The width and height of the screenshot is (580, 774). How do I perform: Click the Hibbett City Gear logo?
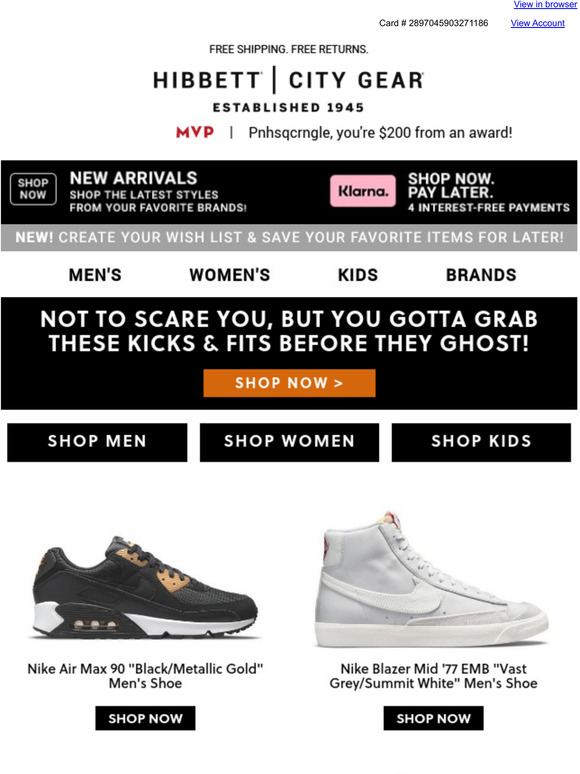click(289, 91)
